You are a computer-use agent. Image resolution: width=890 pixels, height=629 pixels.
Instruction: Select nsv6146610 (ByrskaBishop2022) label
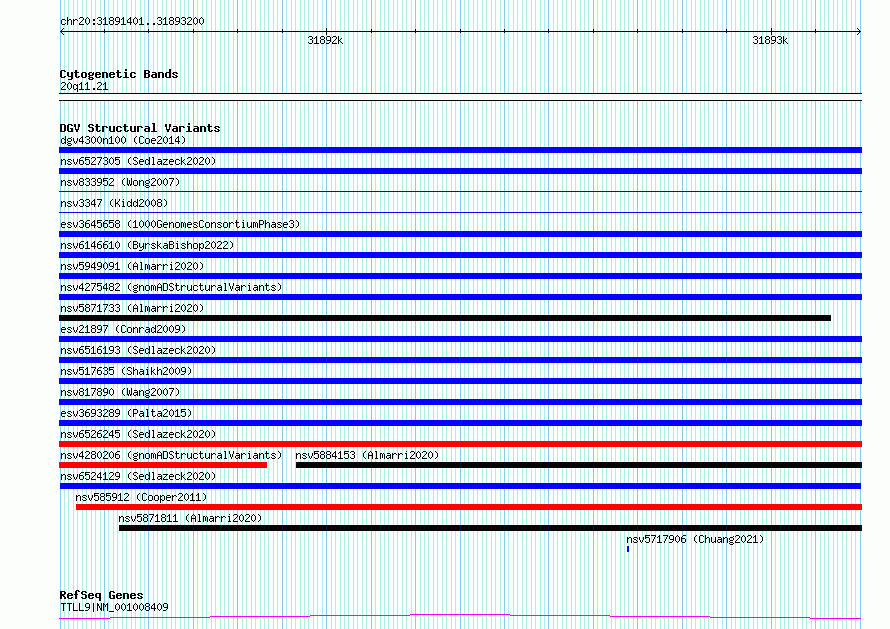147,245
